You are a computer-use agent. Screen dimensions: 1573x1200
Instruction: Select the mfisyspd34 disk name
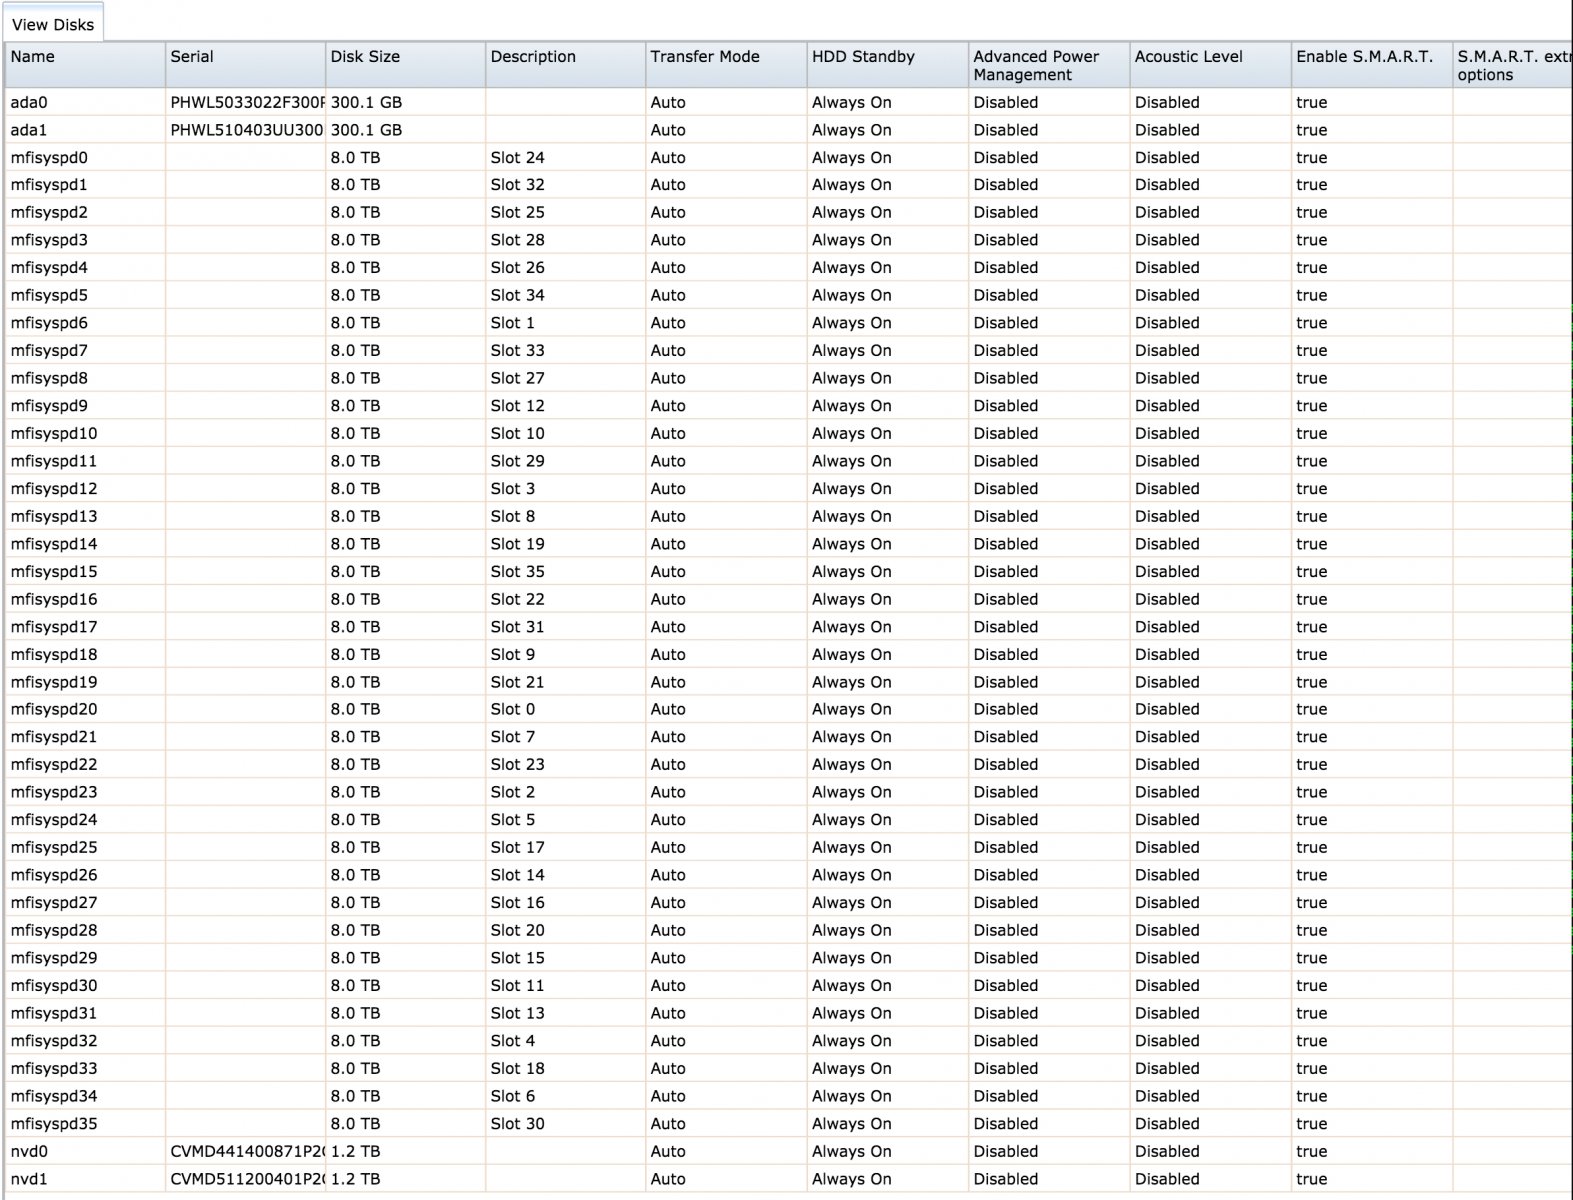point(54,1096)
